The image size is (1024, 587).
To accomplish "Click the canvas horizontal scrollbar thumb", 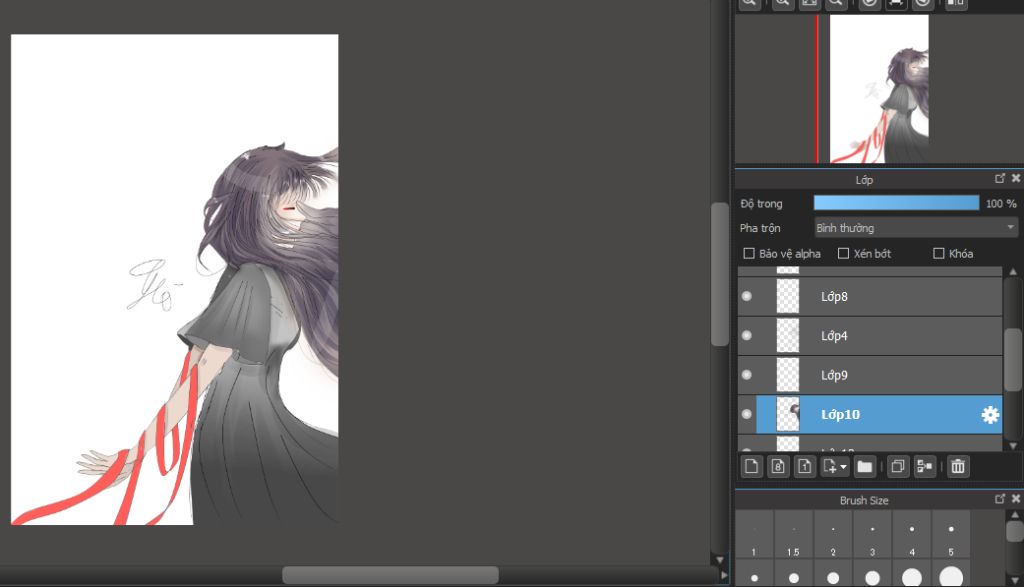I will (390, 575).
